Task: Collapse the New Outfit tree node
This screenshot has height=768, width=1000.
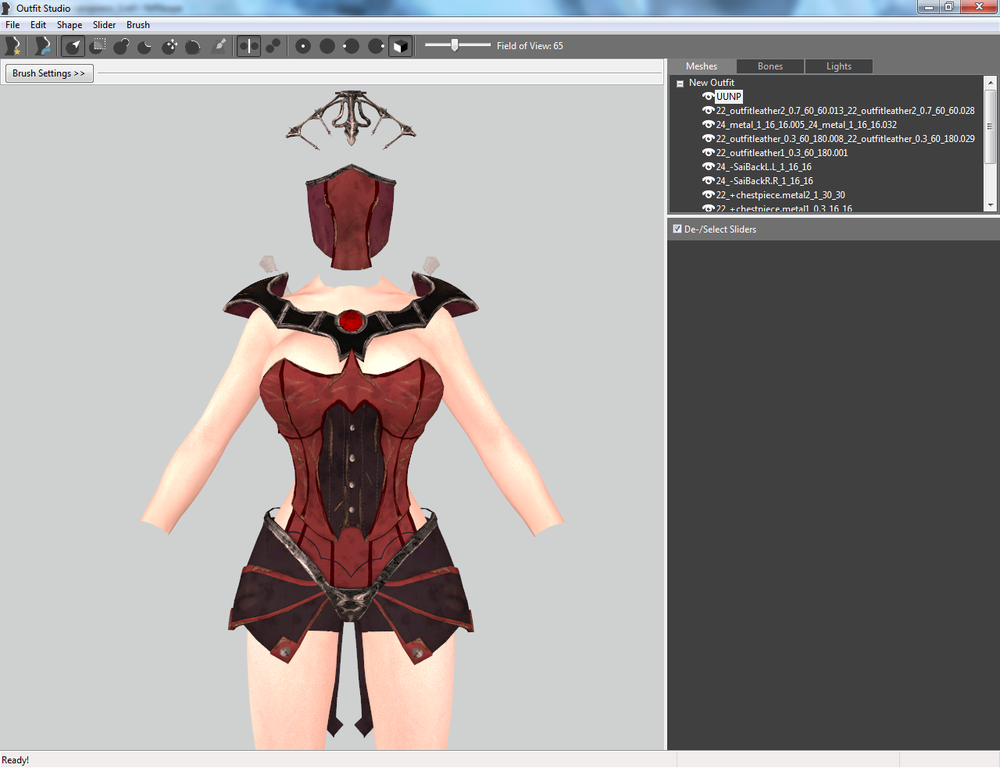Action: pyautogui.click(x=680, y=83)
